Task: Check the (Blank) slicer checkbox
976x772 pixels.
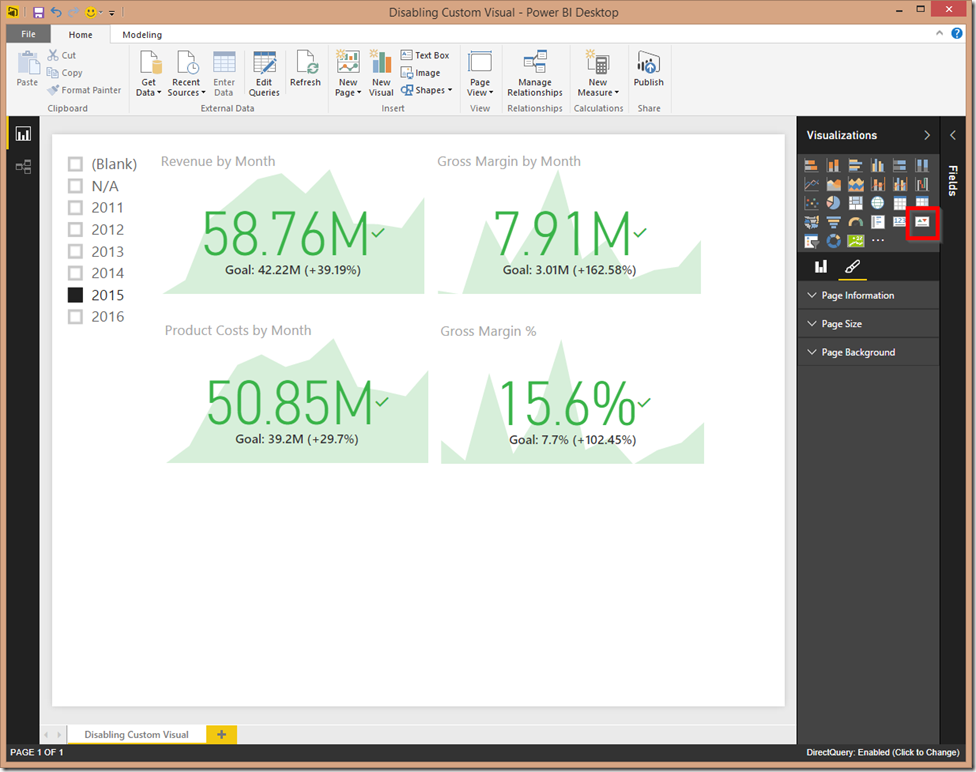Action: pos(75,164)
